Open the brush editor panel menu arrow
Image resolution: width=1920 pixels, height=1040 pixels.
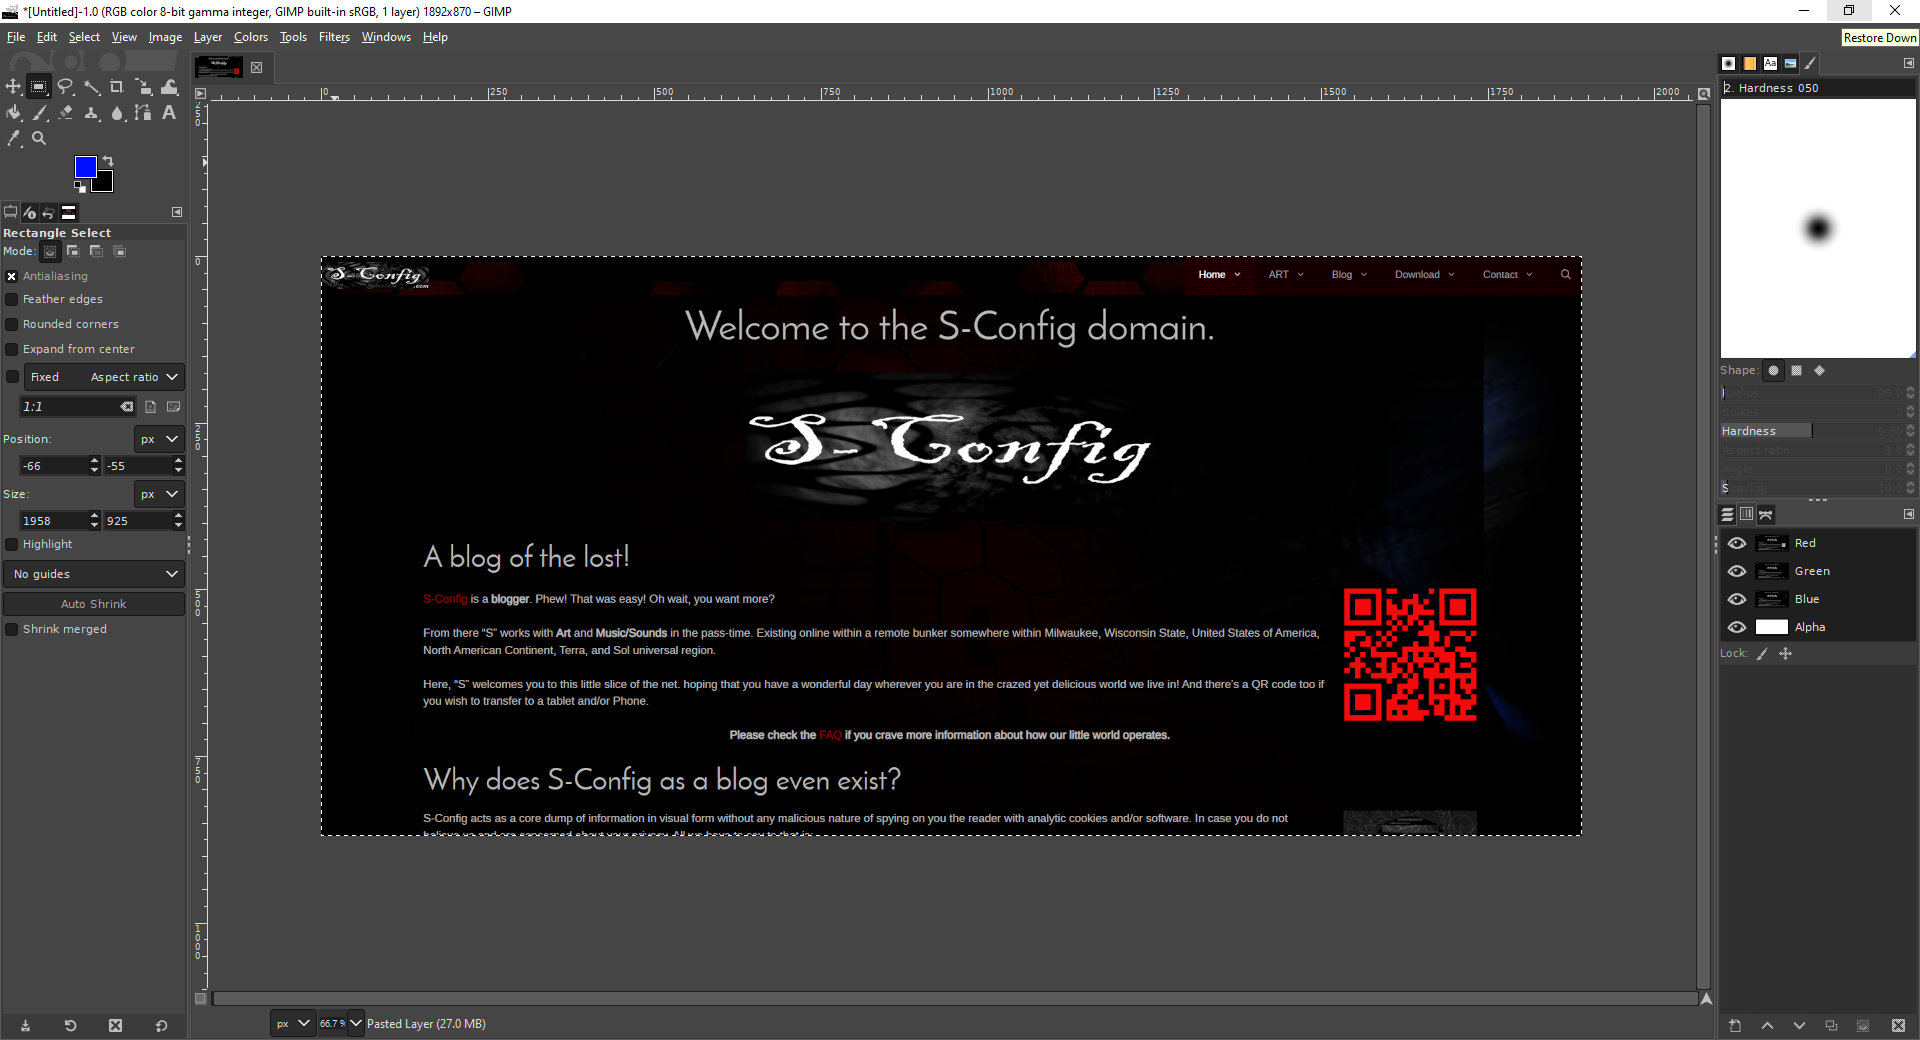1909,63
